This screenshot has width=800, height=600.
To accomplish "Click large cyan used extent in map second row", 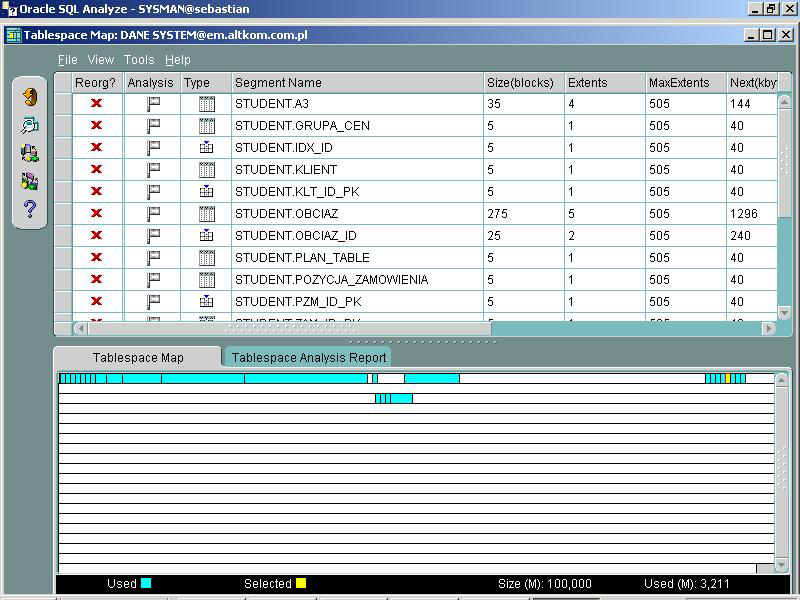I will tap(402, 398).
